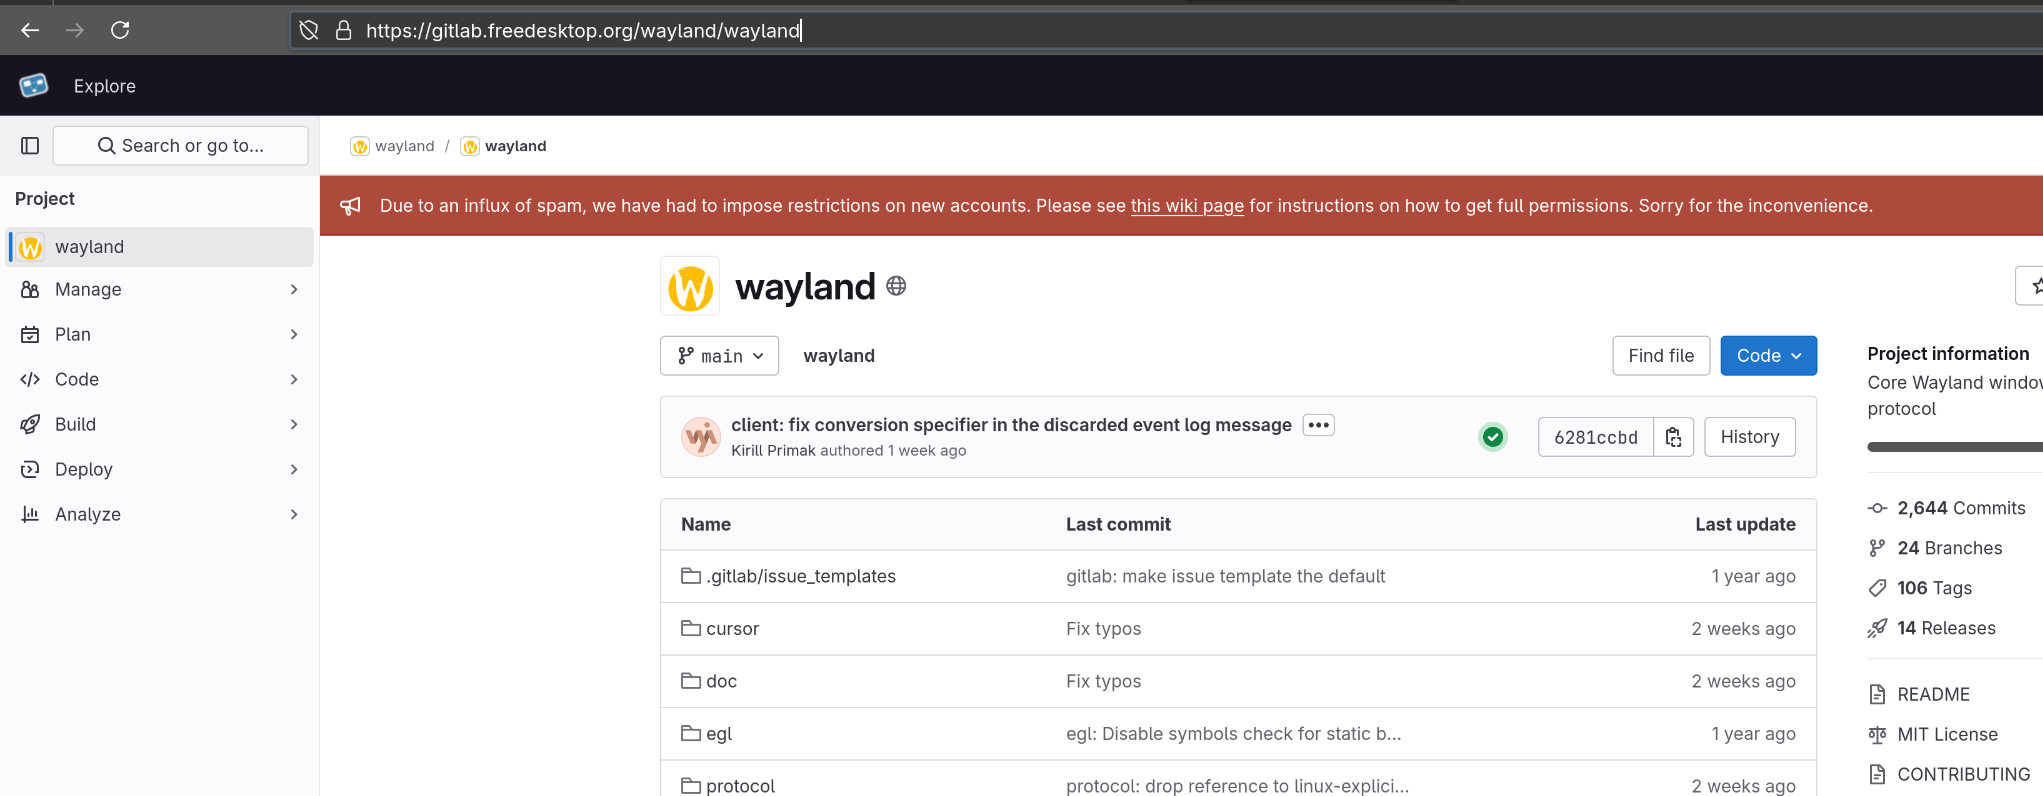Click the Plan calendar icon

[x=30, y=334]
